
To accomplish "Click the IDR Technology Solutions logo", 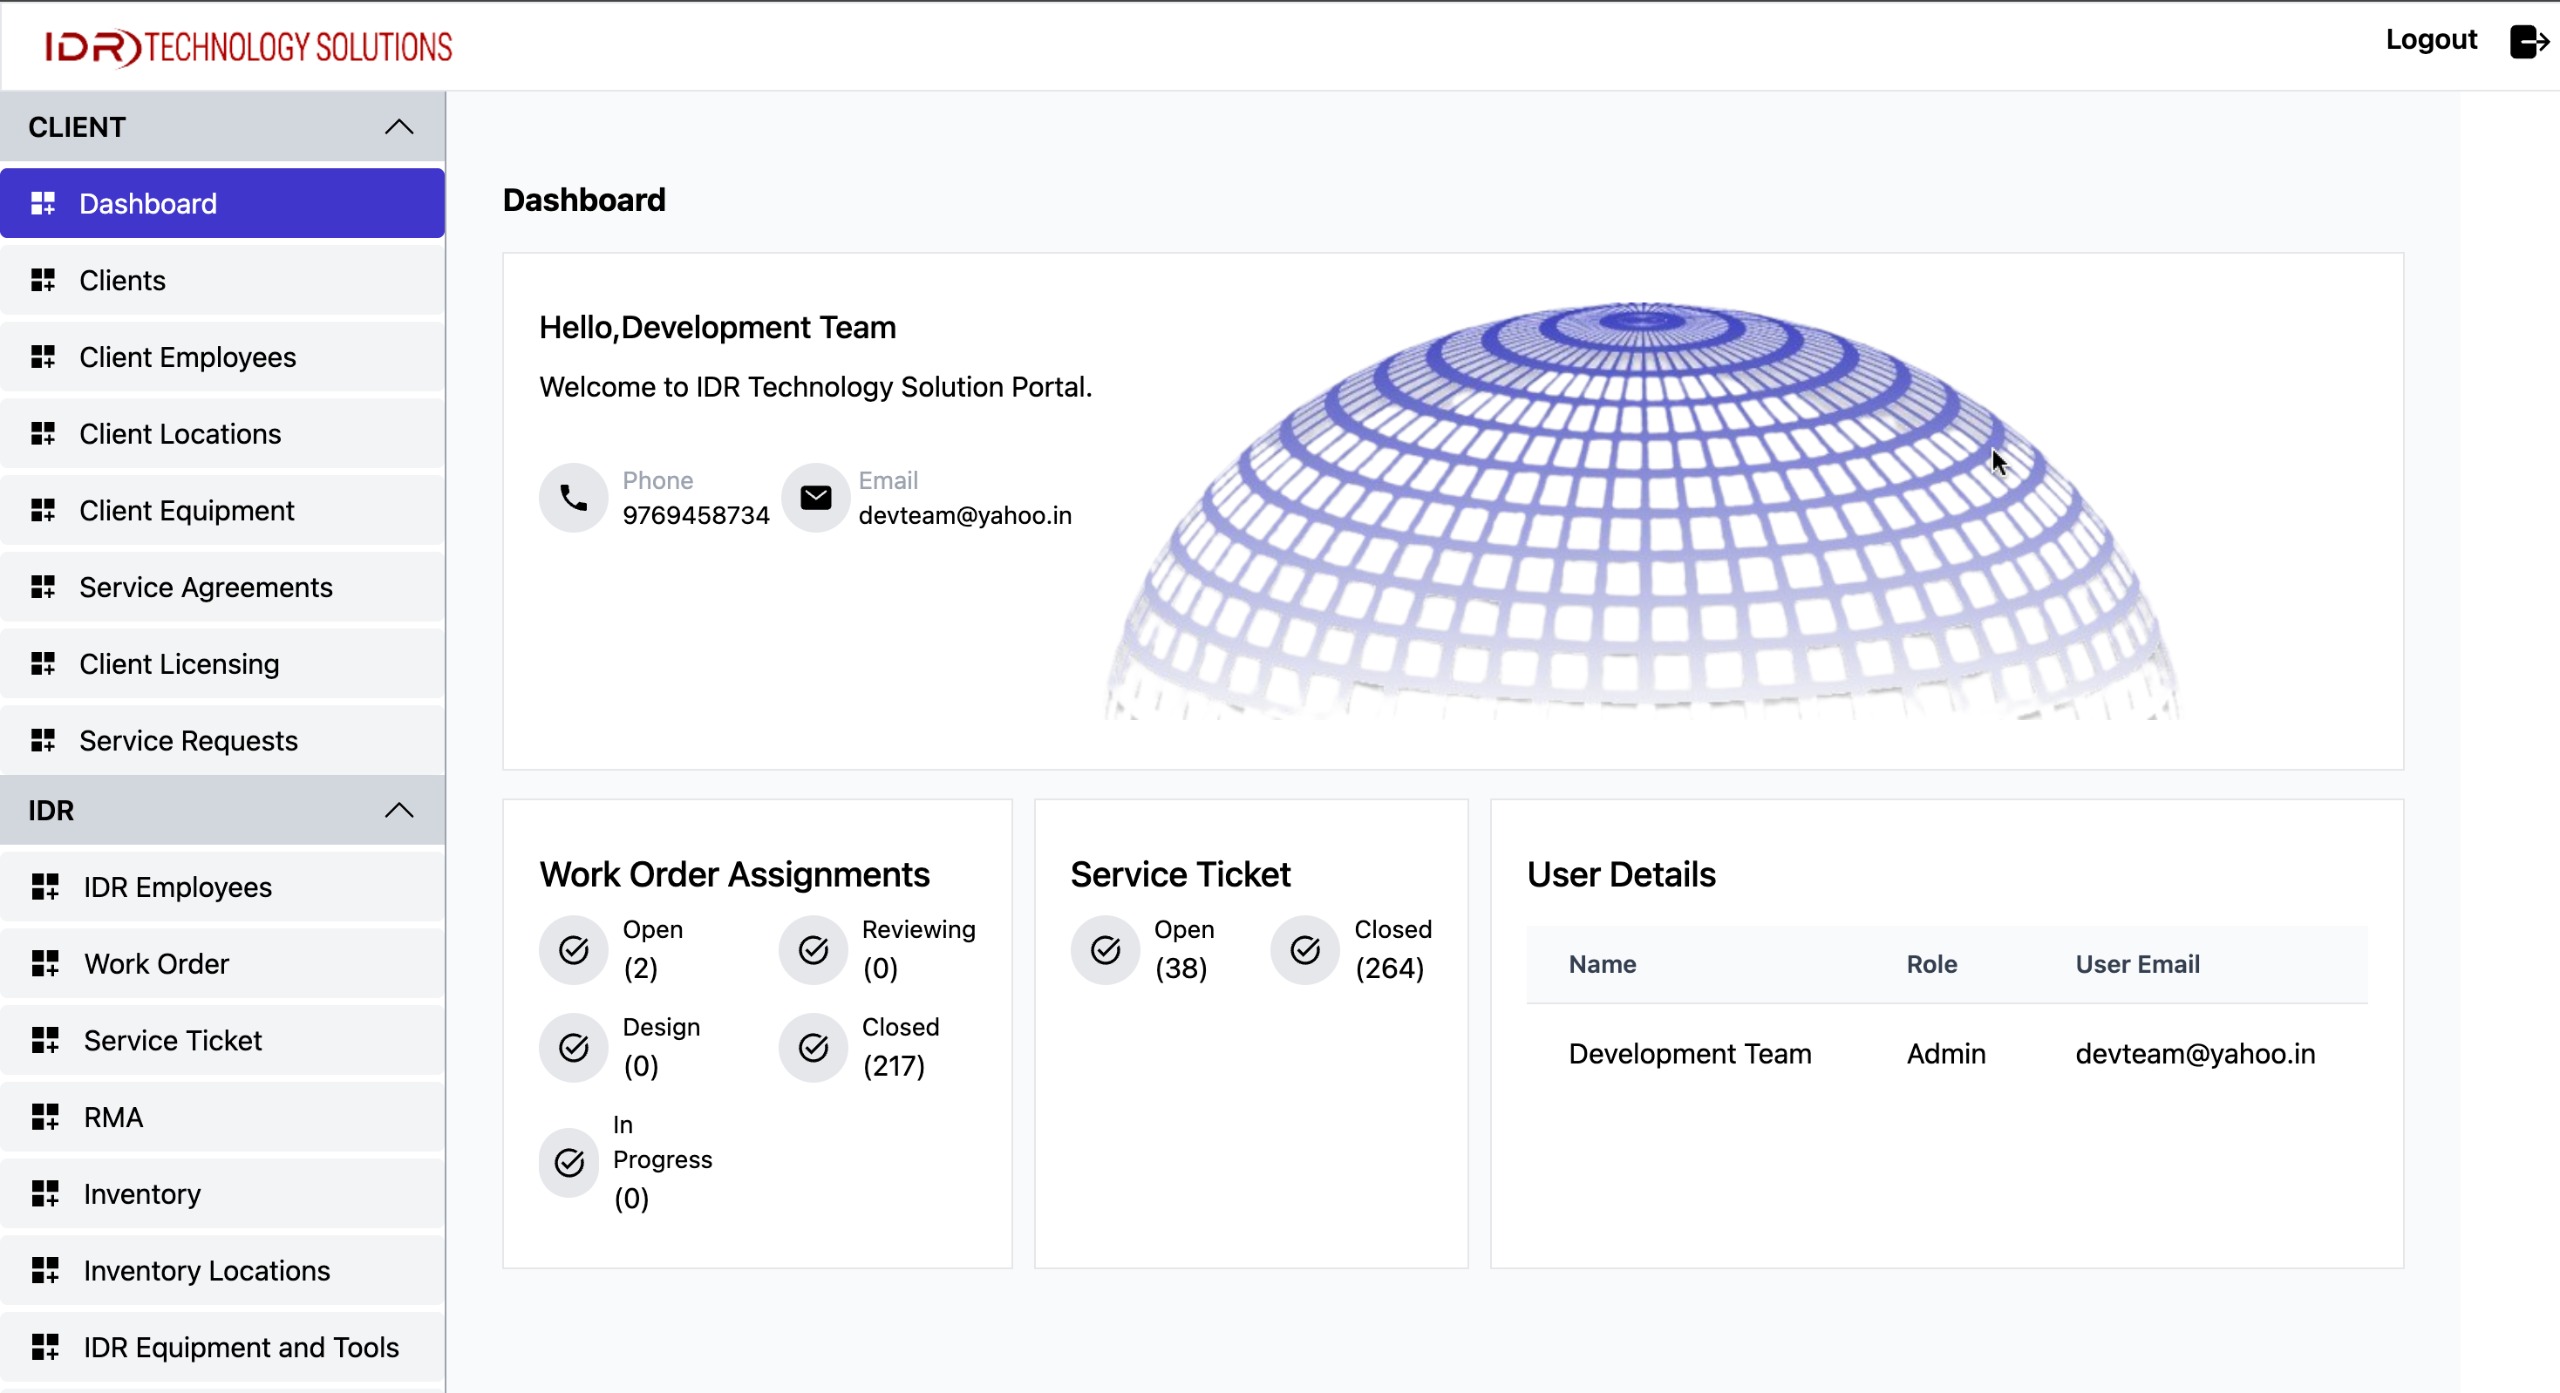I will pos(248,45).
